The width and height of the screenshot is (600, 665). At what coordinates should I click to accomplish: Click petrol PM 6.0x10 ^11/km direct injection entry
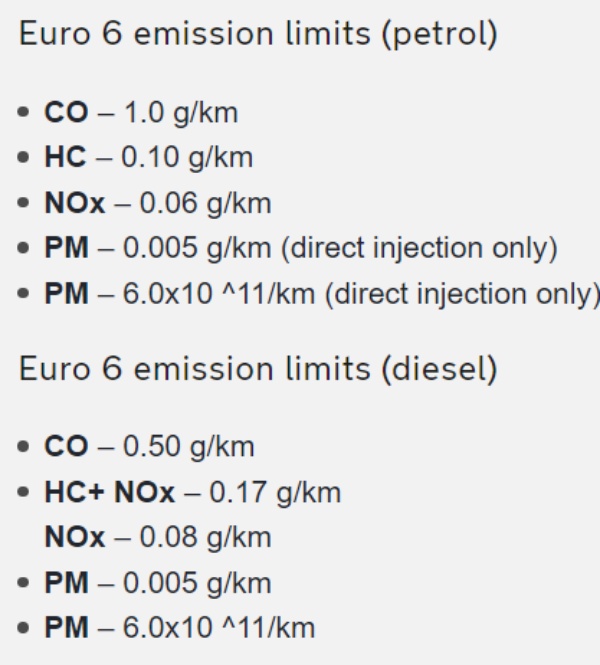[322, 294]
